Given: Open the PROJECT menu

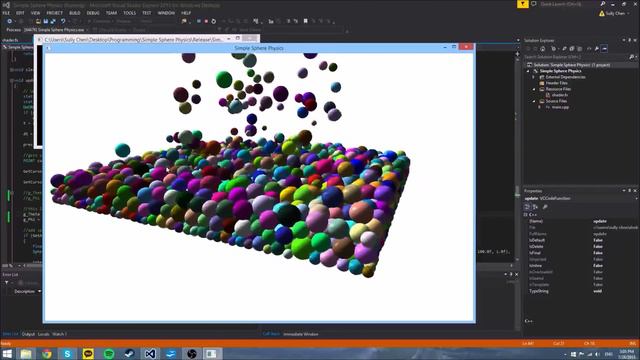Looking at the screenshot, I should click(54, 13).
